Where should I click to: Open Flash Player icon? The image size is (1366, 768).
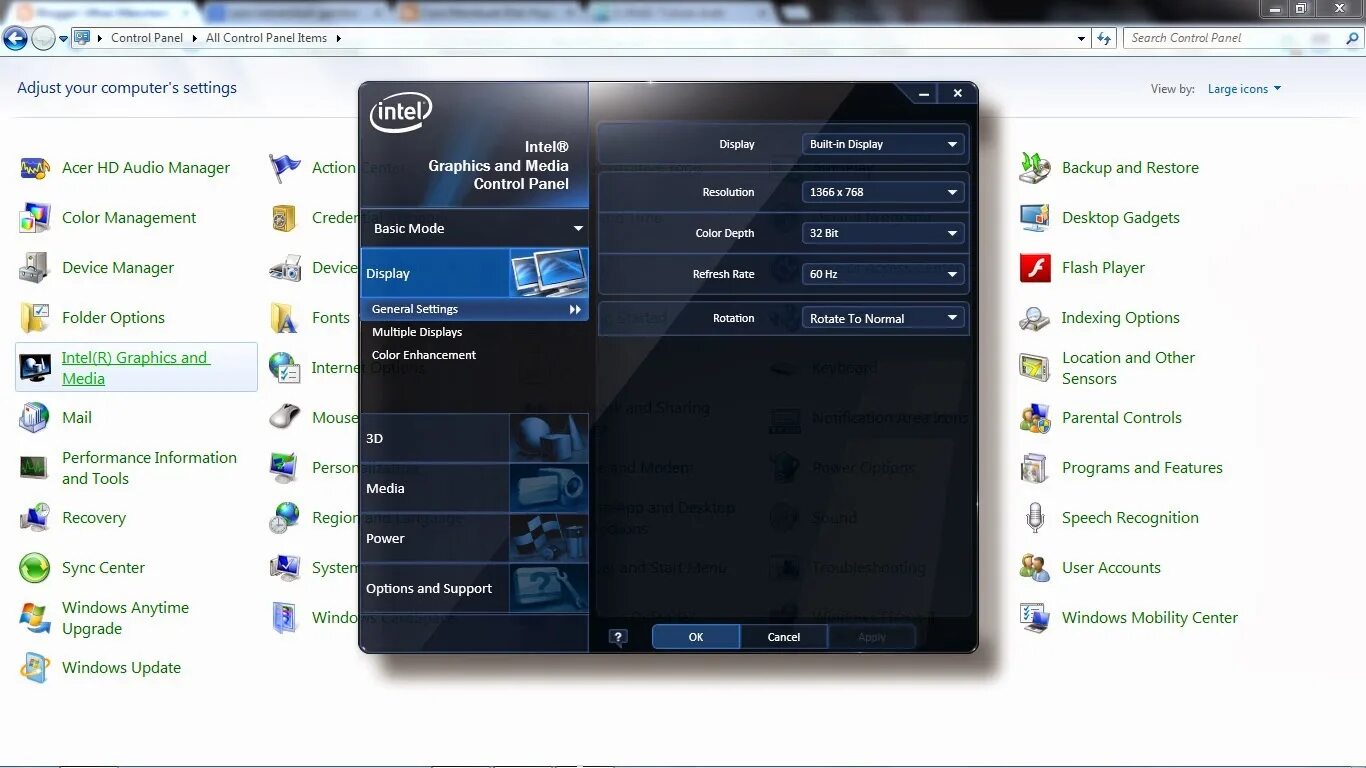point(1035,268)
